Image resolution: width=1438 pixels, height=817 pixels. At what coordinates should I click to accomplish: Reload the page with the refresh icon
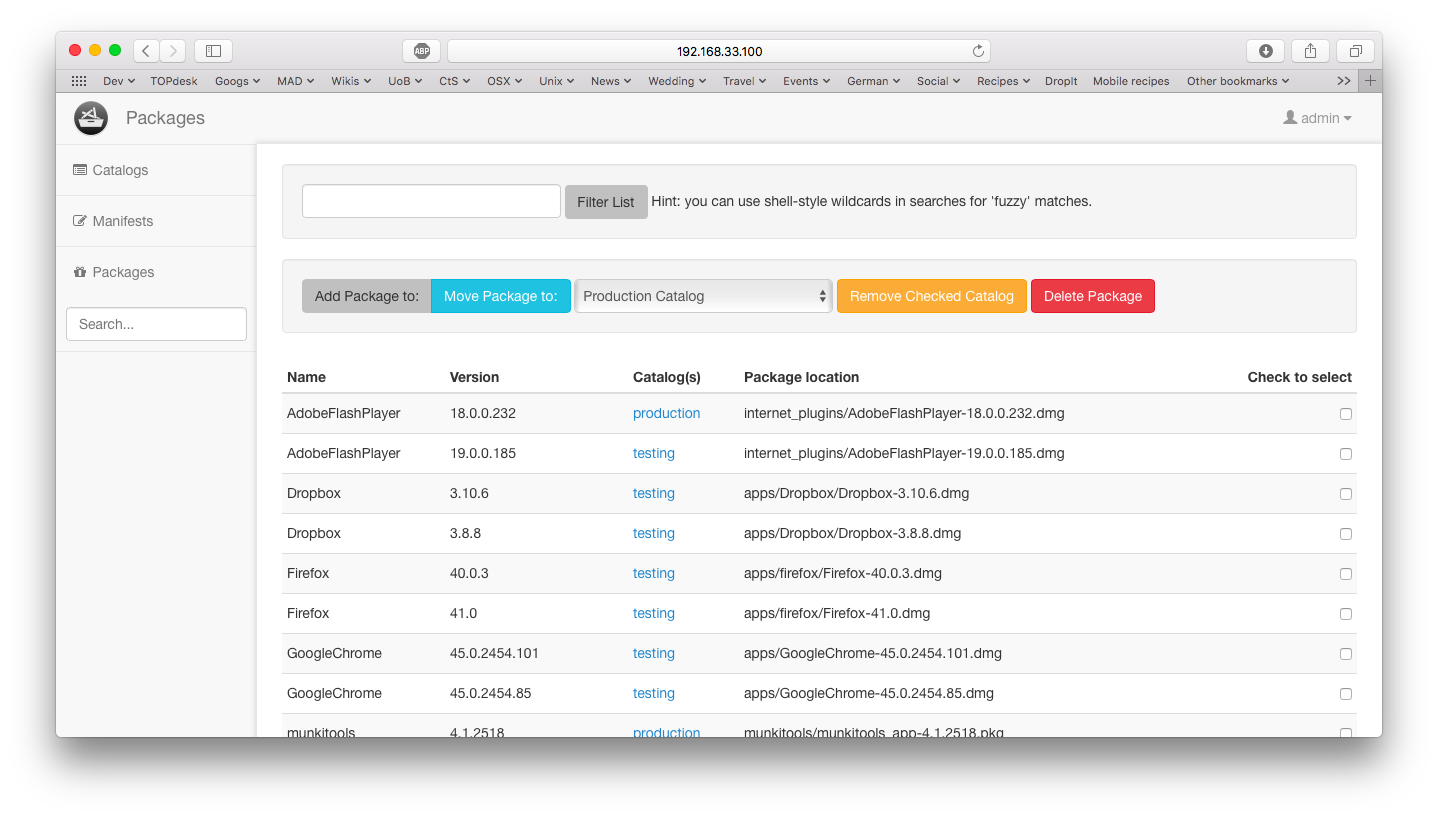coord(978,51)
